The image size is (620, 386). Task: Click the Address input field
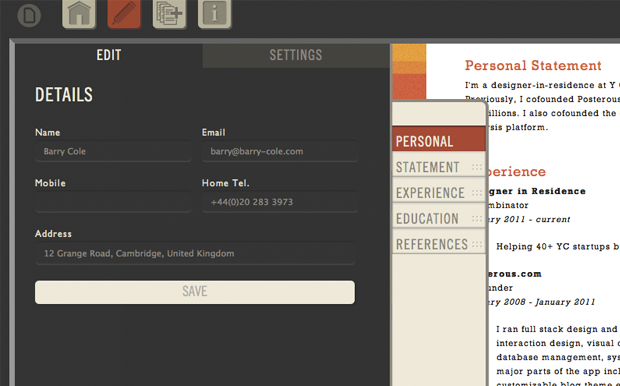point(195,253)
